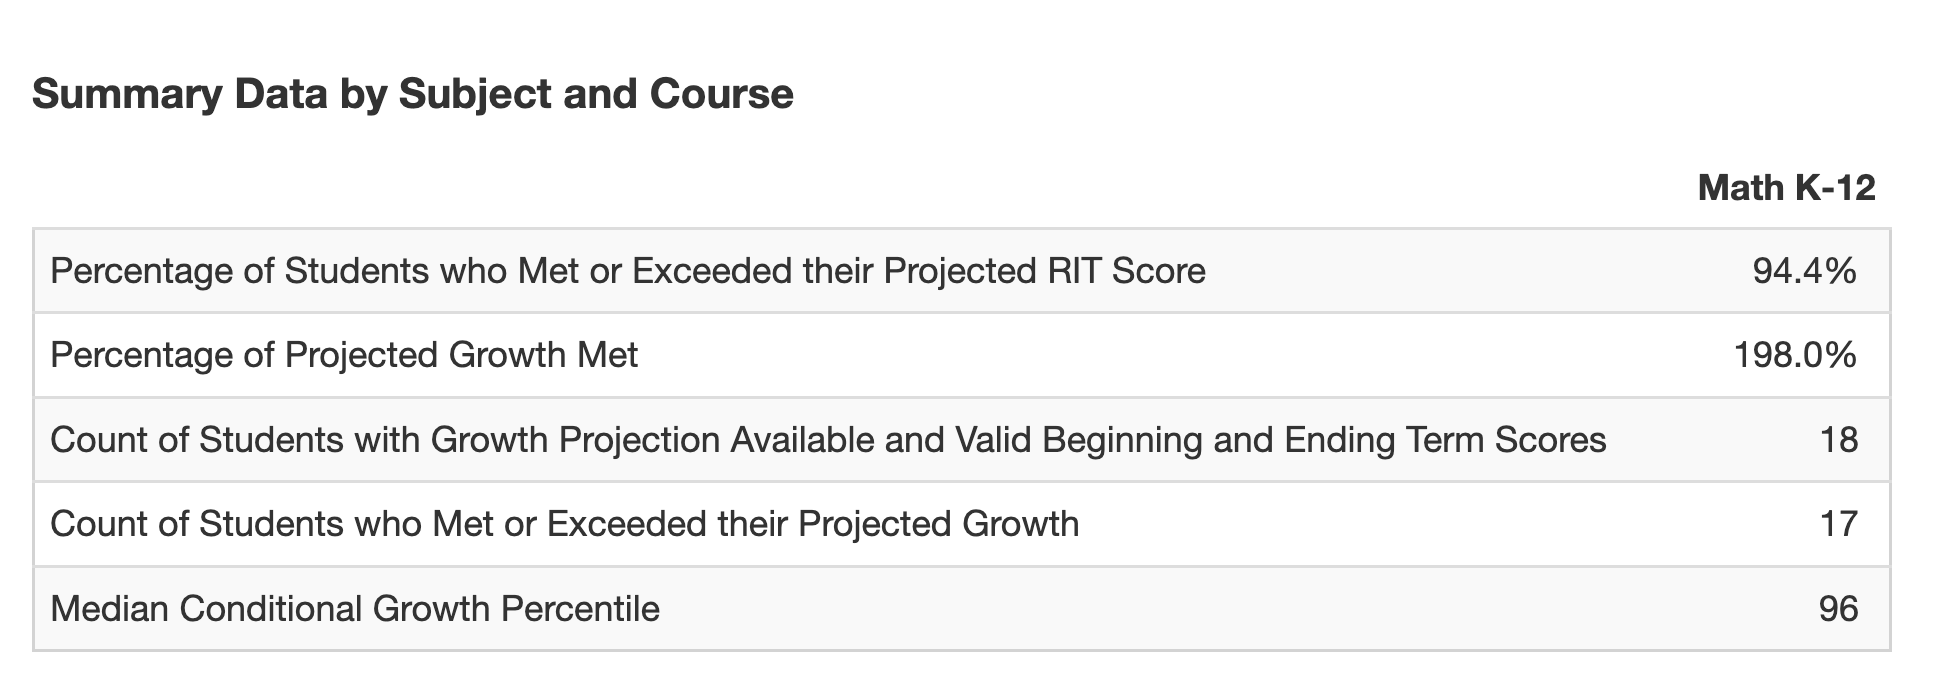Click the word Course in the heading
The image size is (1940, 674).
(x=721, y=94)
